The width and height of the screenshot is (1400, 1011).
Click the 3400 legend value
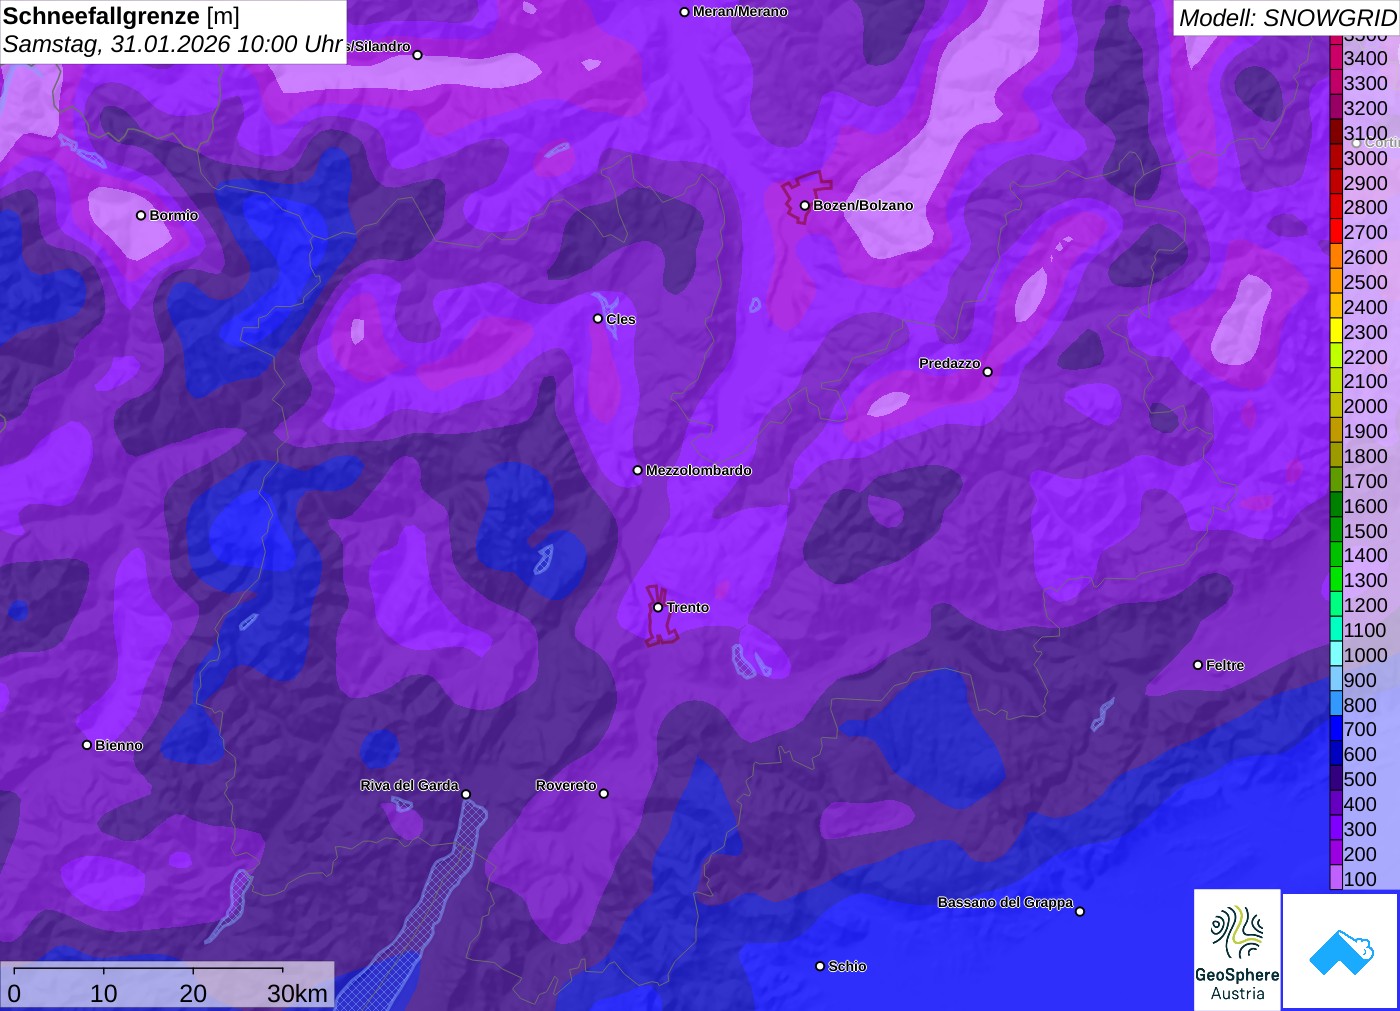tap(1365, 58)
